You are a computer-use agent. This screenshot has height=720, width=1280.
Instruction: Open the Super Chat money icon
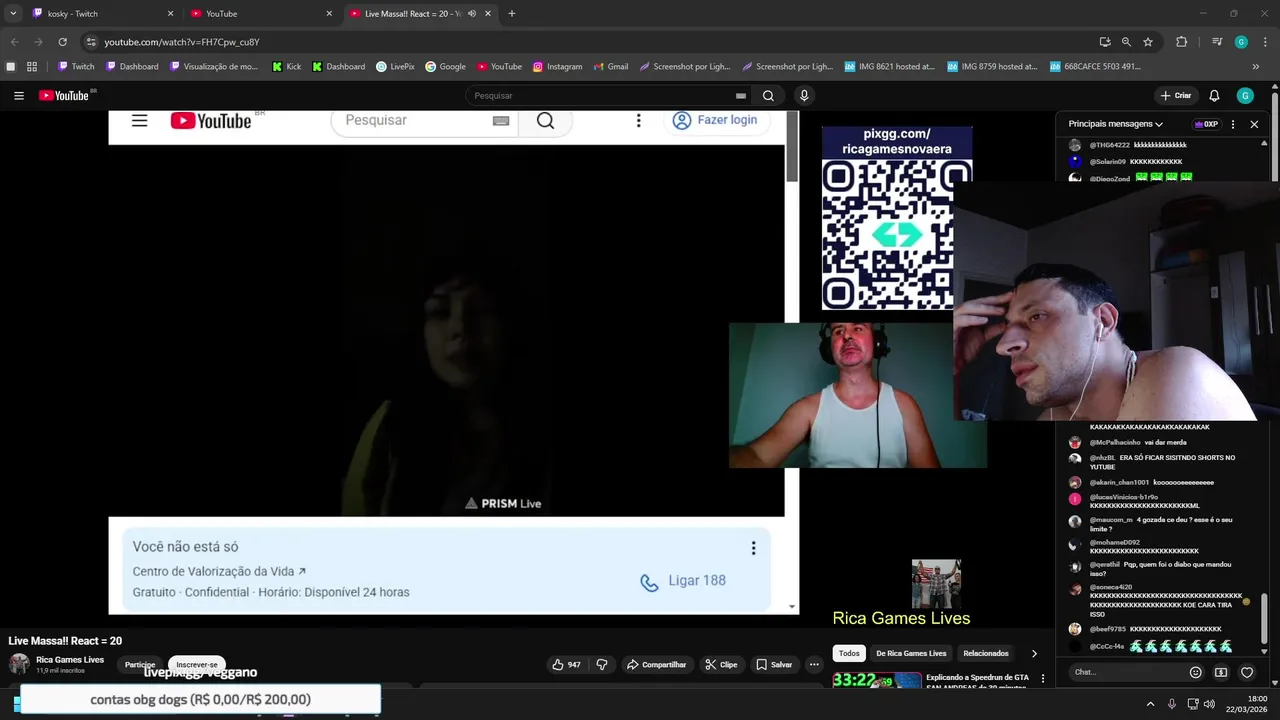pyautogui.click(x=1221, y=672)
